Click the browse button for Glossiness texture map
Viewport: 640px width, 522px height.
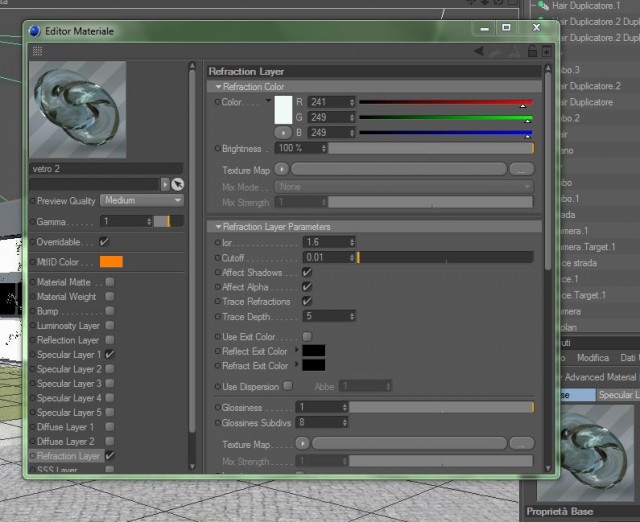pos(522,443)
